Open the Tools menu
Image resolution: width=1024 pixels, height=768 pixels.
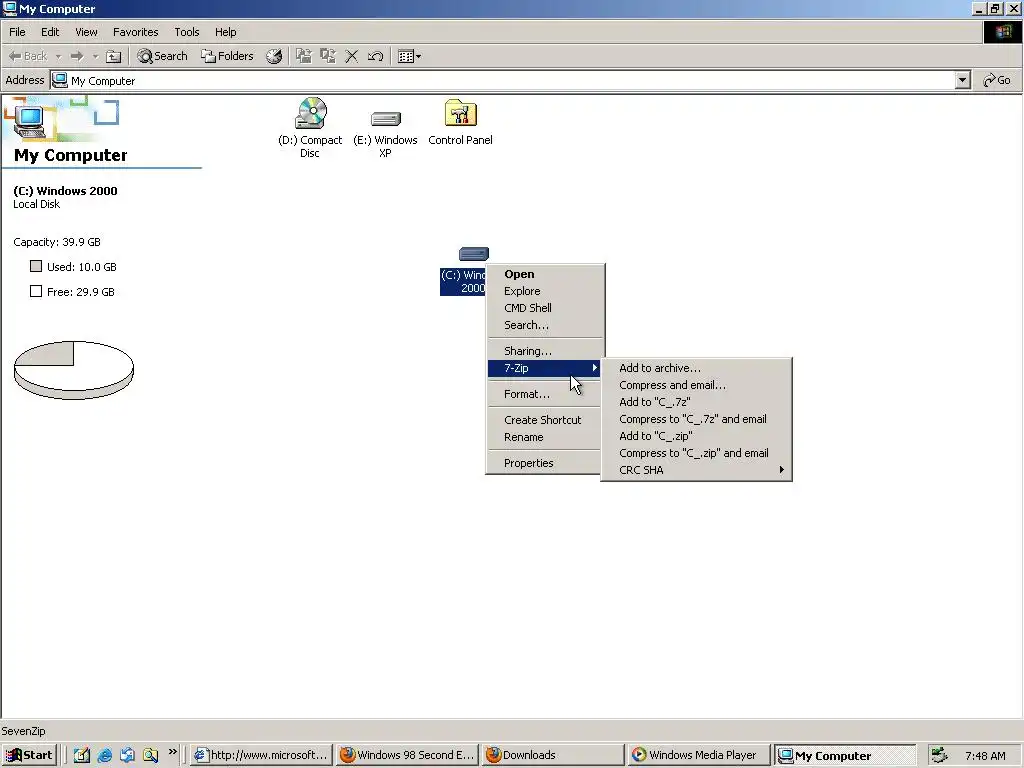coord(187,32)
